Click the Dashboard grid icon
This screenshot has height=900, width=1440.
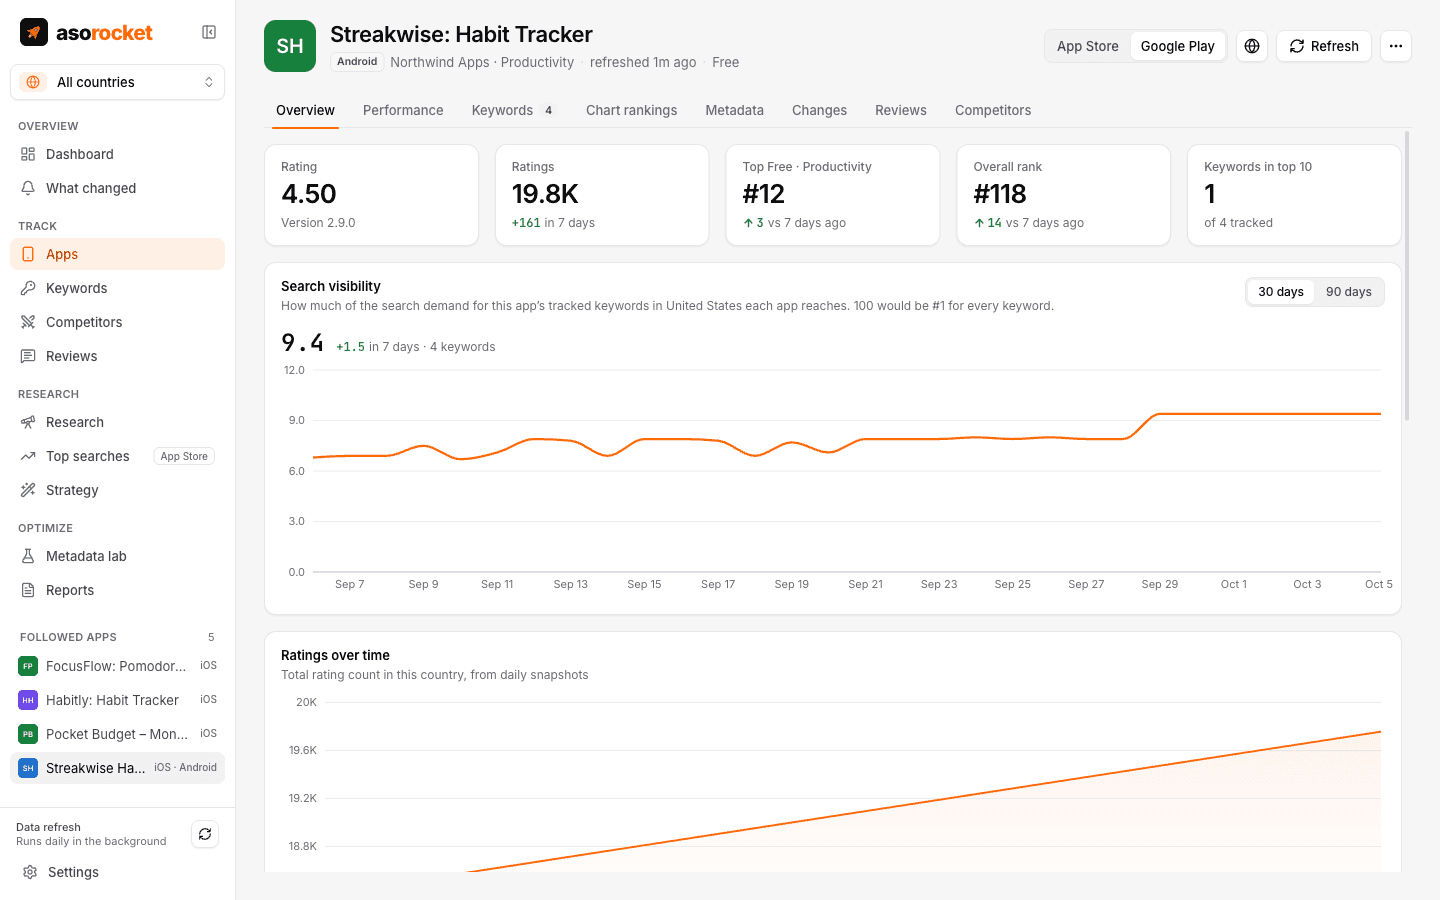pyautogui.click(x=28, y=154)
